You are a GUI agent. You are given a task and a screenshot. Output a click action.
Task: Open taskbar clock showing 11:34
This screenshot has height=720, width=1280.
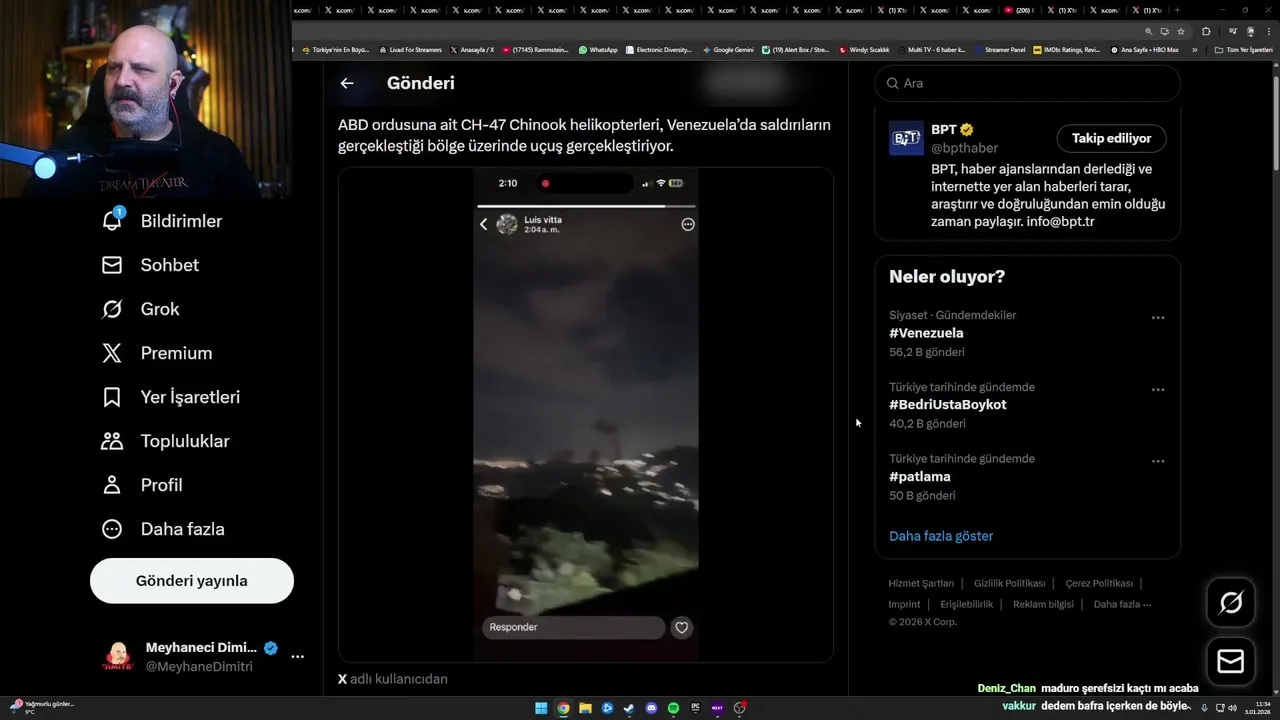1257,708
